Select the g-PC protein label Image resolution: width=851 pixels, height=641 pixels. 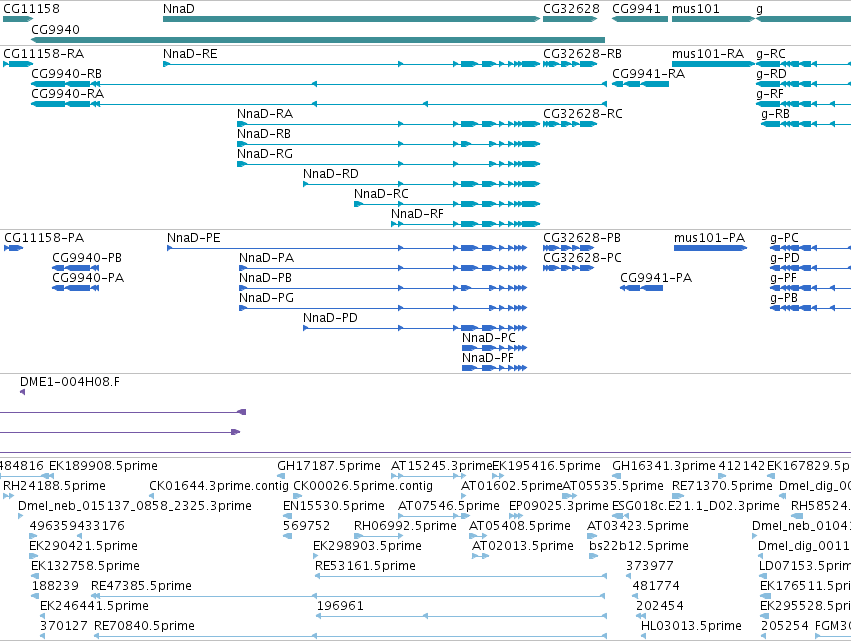[x=784, y=238]
